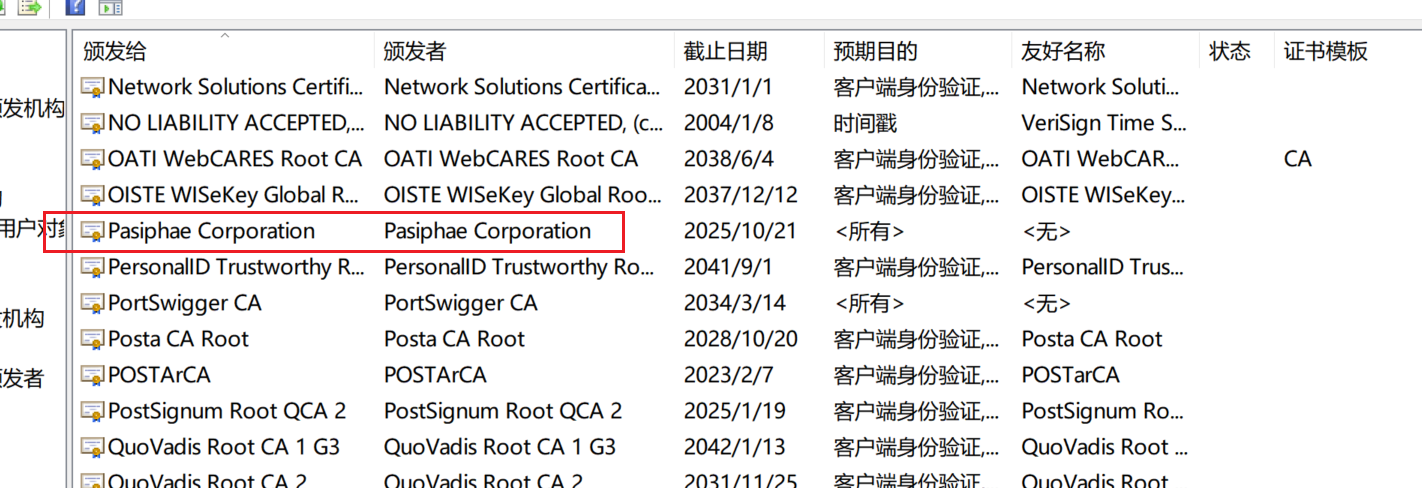Select PostSignum Root QCA 2 in 颁发者 column
The width and height of the screenshot is (1422, 488).
click(x=503, y=412)
